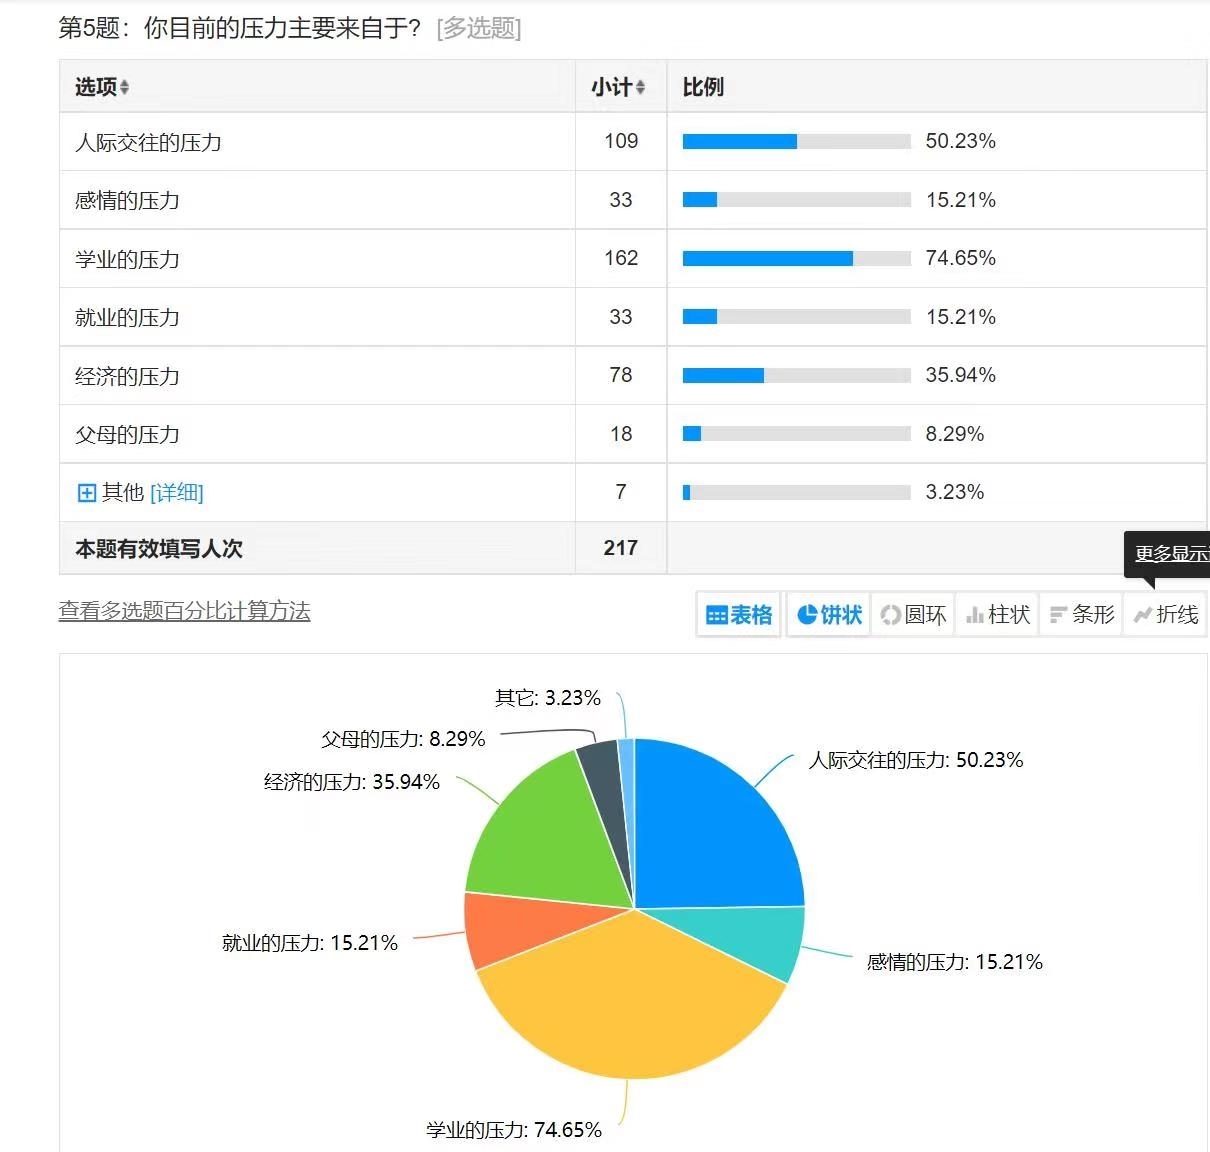
Task: Open the 其他 [详细] details link
Action: (x=176, y=493)
